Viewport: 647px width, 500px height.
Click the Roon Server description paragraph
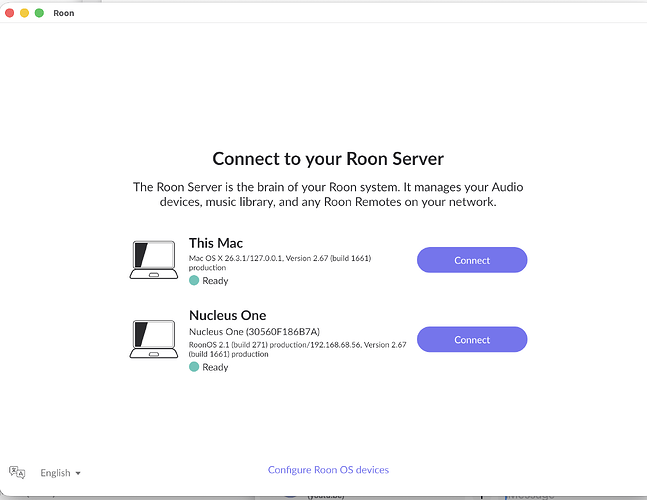pyautogui.click(x=328, y=194)
